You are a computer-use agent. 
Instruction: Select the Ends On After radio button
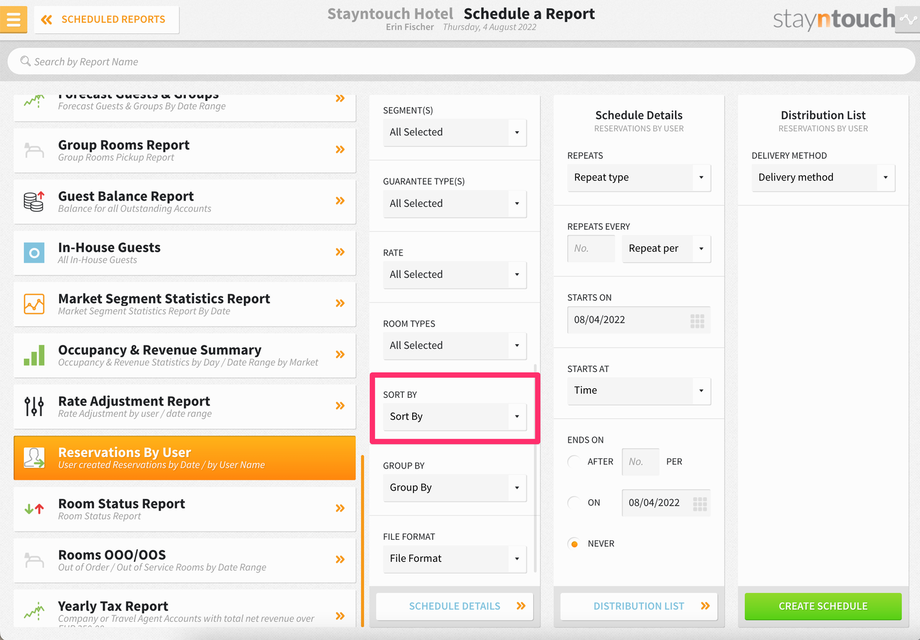coord(574,462)
